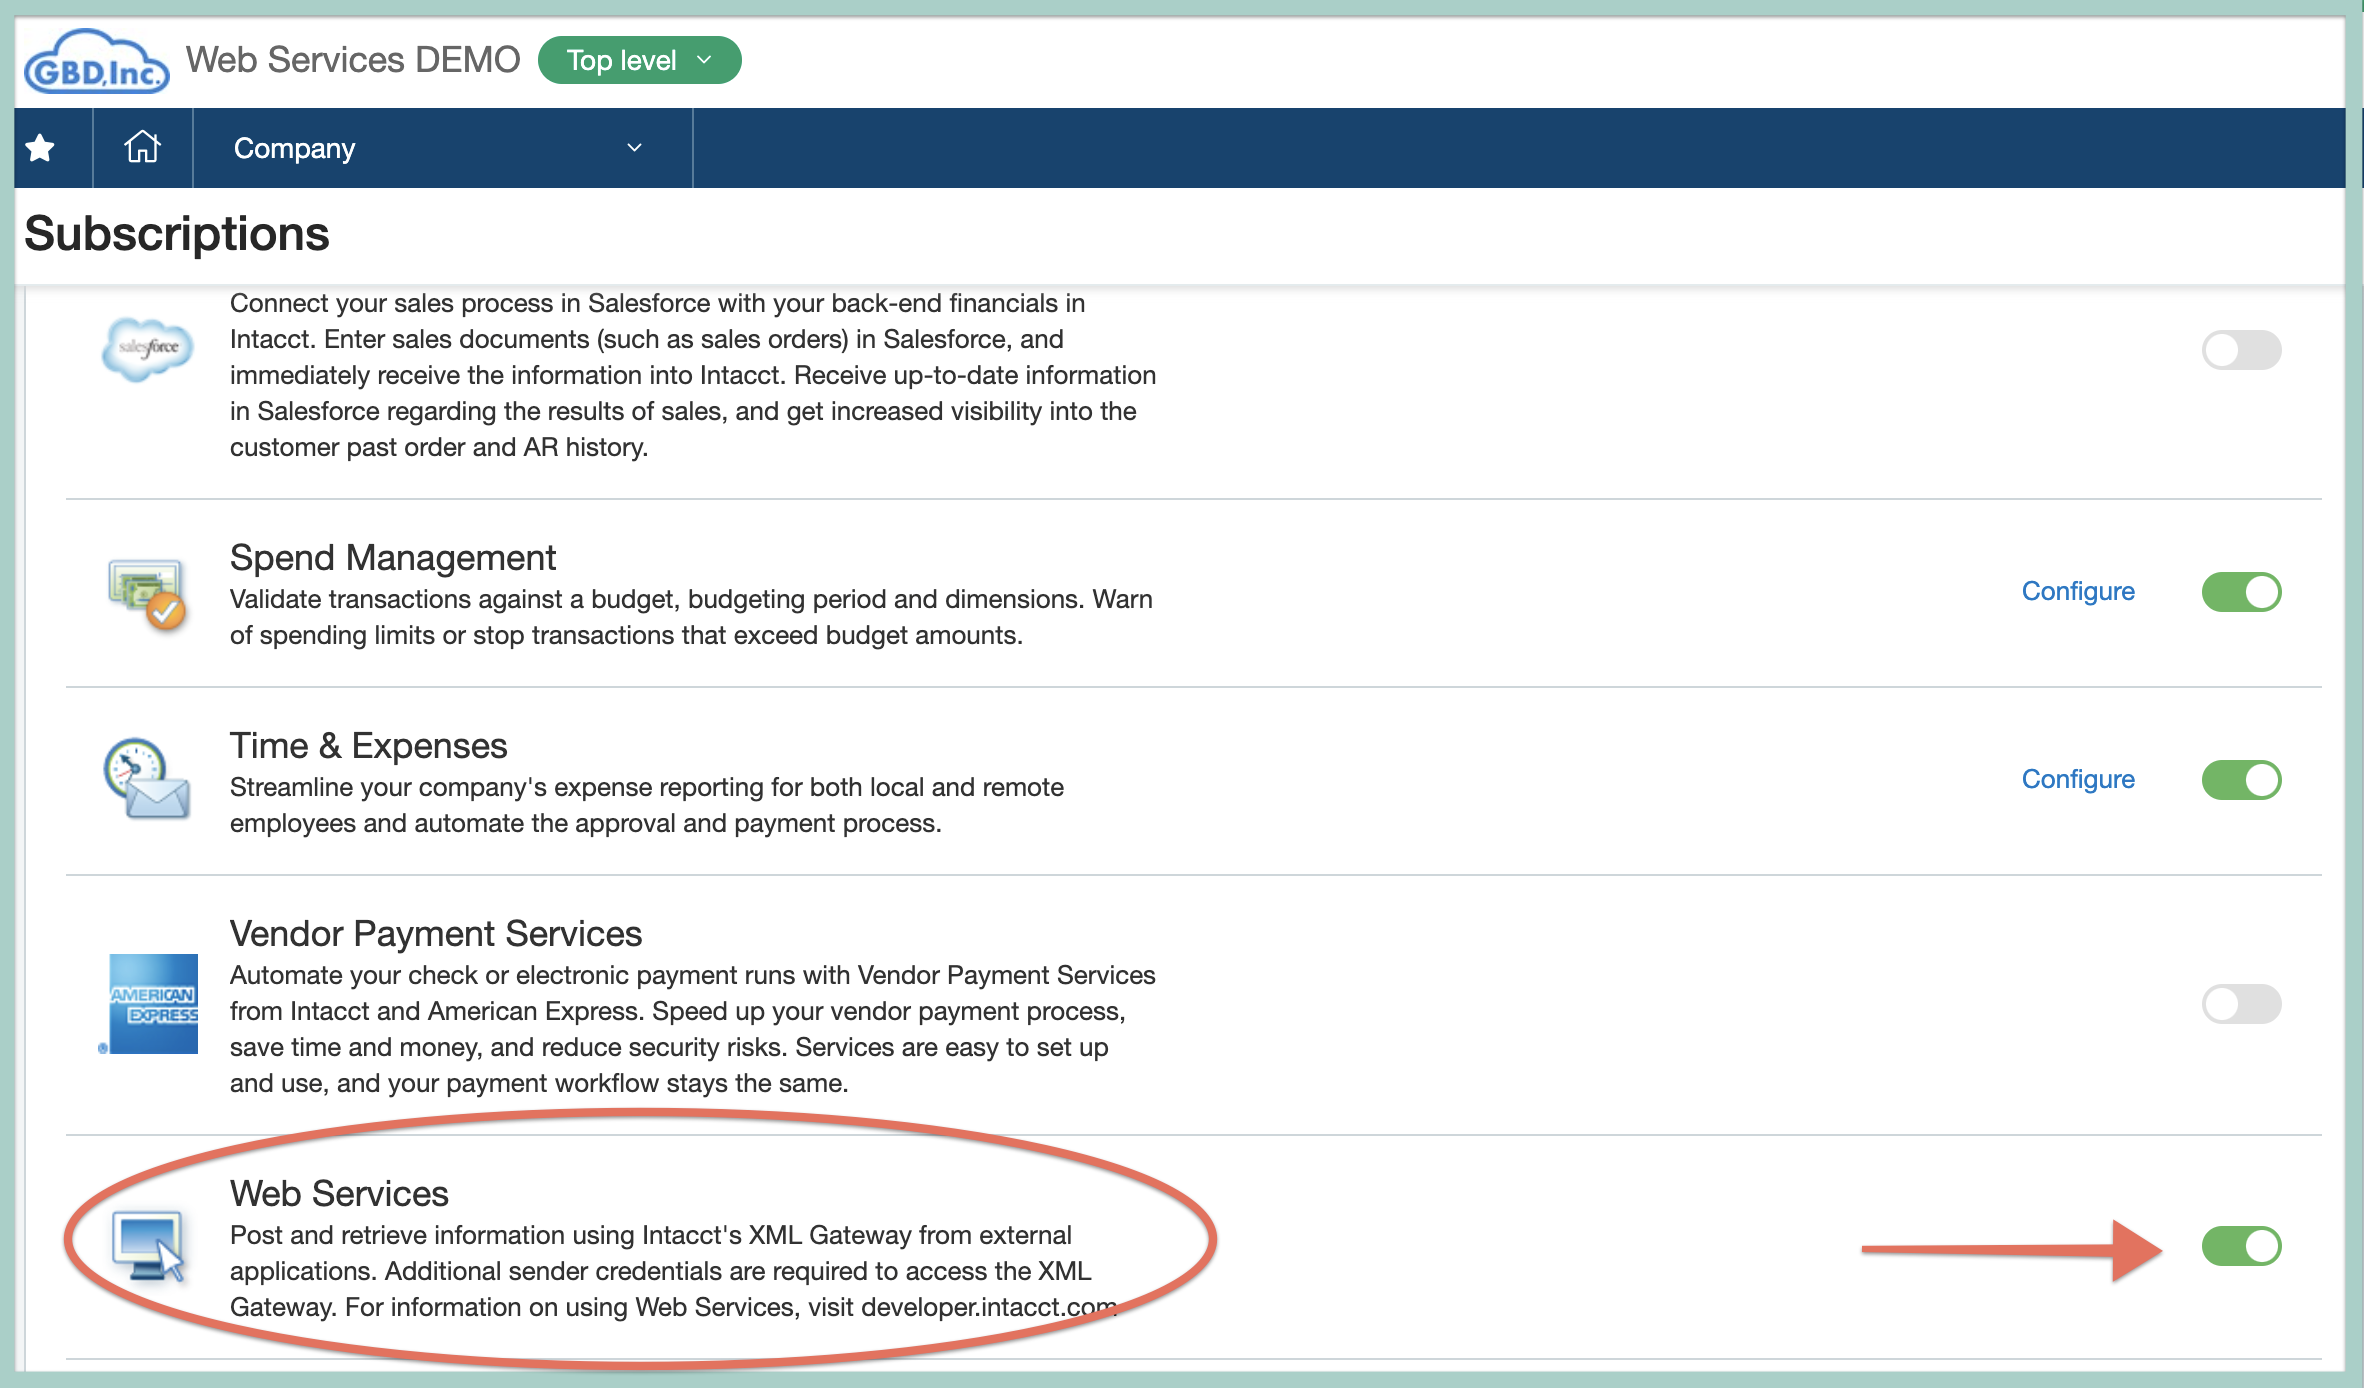Open the Top level entity dropdown
The width and height of the screenshot is (2364, 1388).
[640, 60]
